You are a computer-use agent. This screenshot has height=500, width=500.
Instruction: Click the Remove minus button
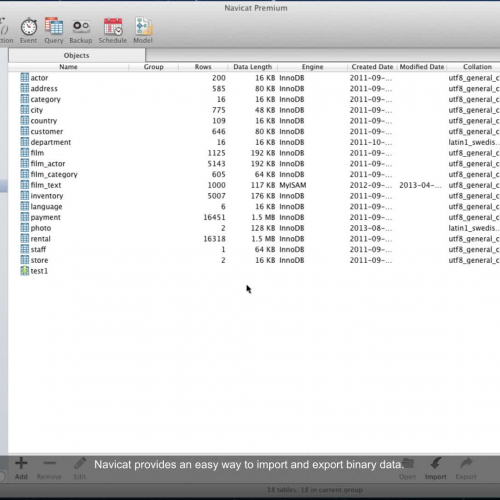pyautogui.click(x=49, y=468)
